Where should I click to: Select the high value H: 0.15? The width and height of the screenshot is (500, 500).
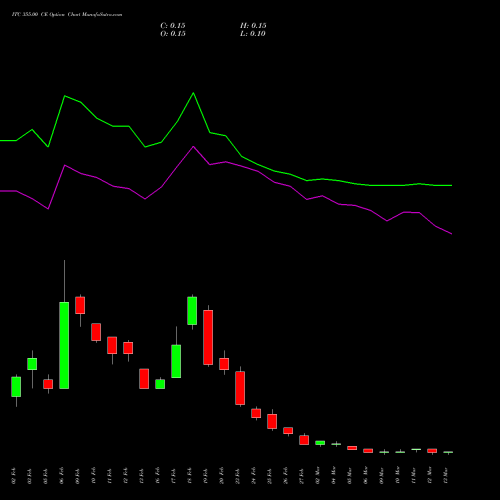pos(253,26)
